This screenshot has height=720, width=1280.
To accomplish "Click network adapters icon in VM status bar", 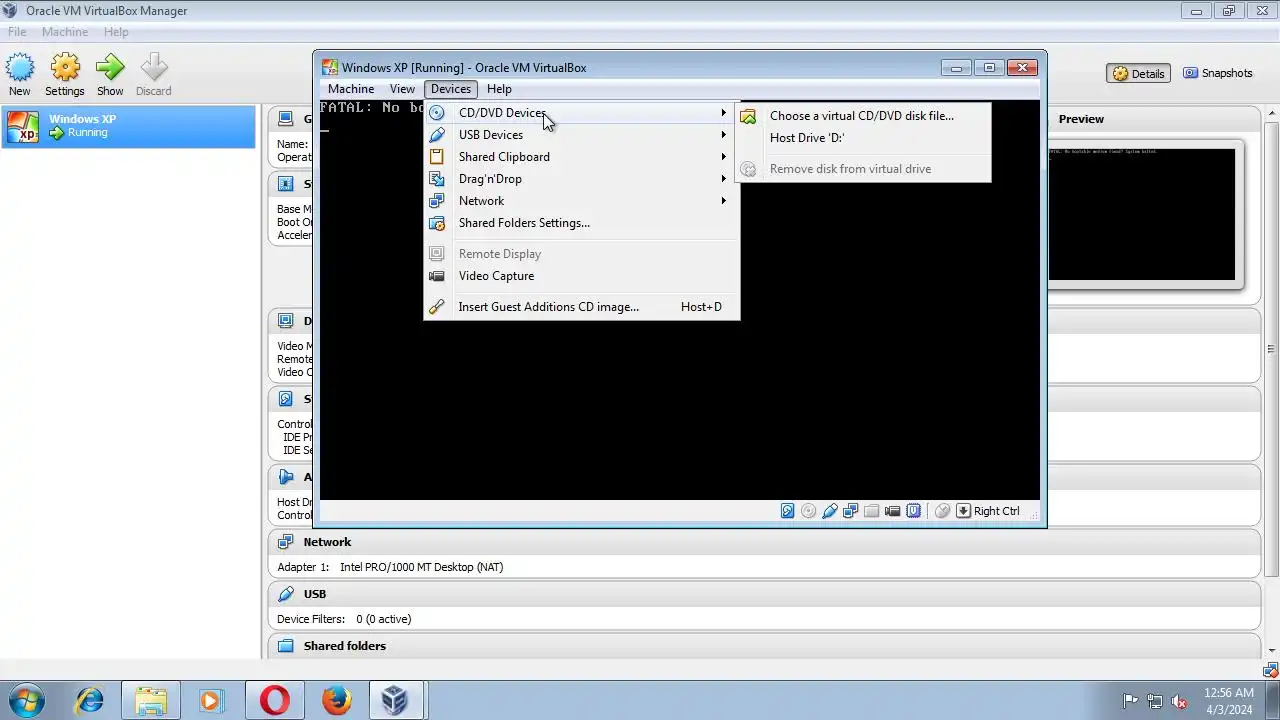I will [x=851, y=511].
